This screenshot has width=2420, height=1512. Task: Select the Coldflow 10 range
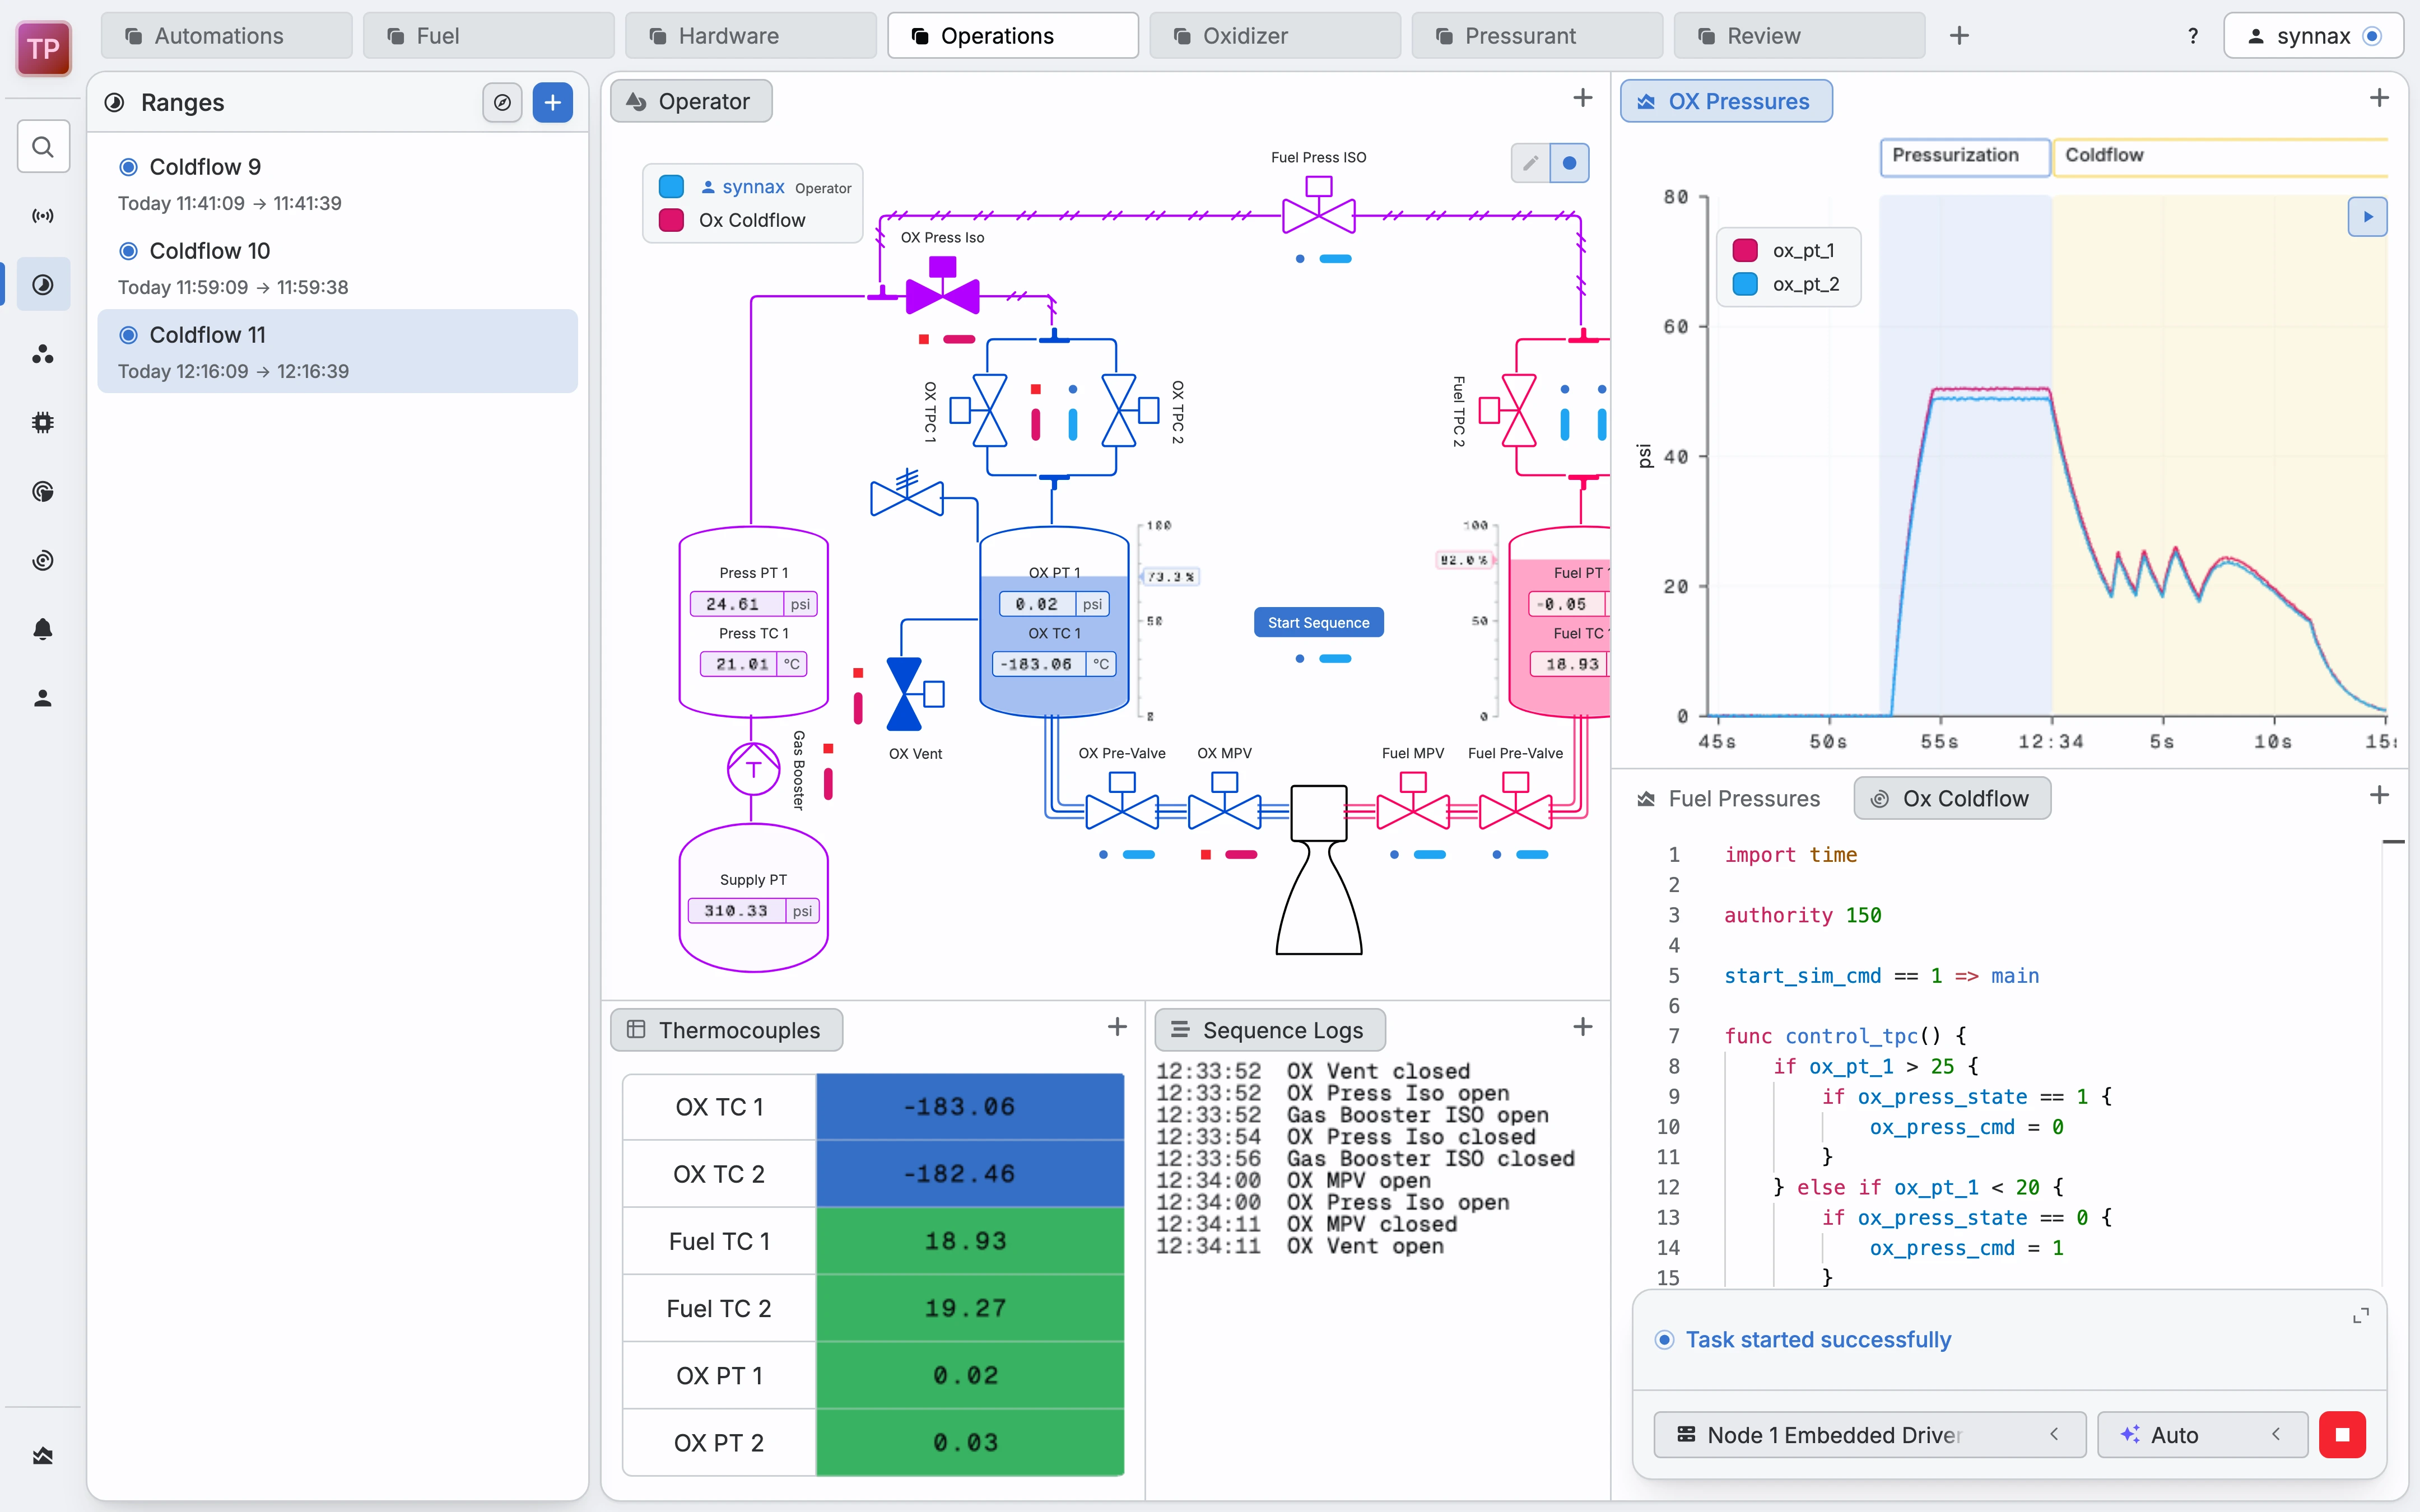337,268
